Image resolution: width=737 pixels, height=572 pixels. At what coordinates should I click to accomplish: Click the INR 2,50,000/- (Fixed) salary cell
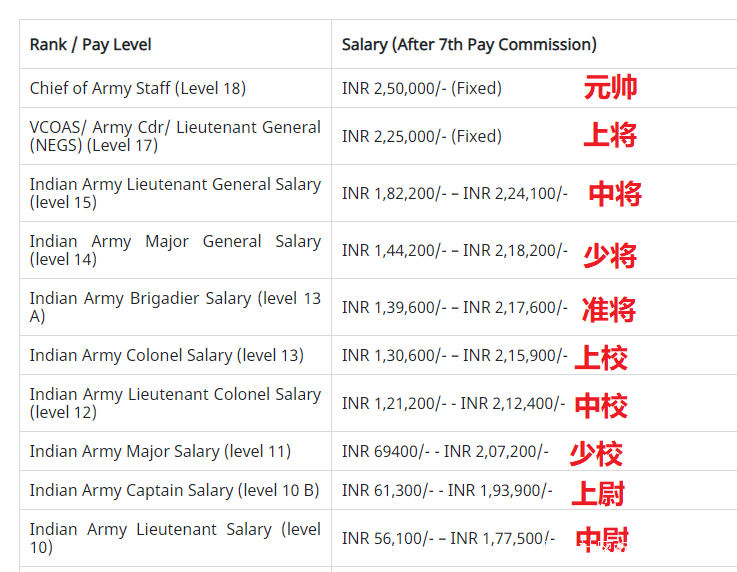point(422,88)
